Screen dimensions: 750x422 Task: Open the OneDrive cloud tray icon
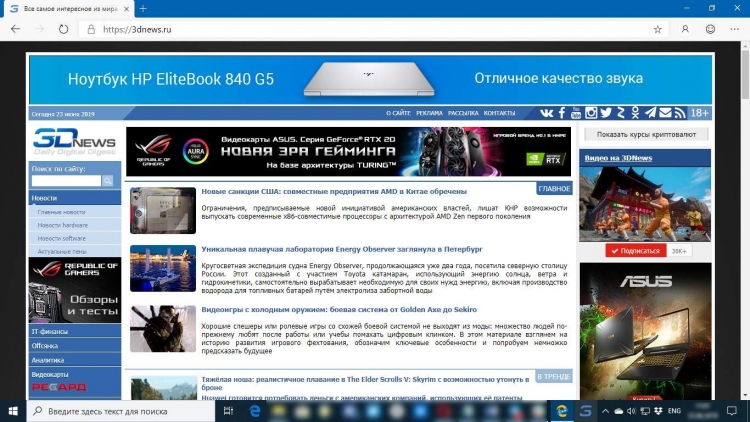(x=618, y=411)
